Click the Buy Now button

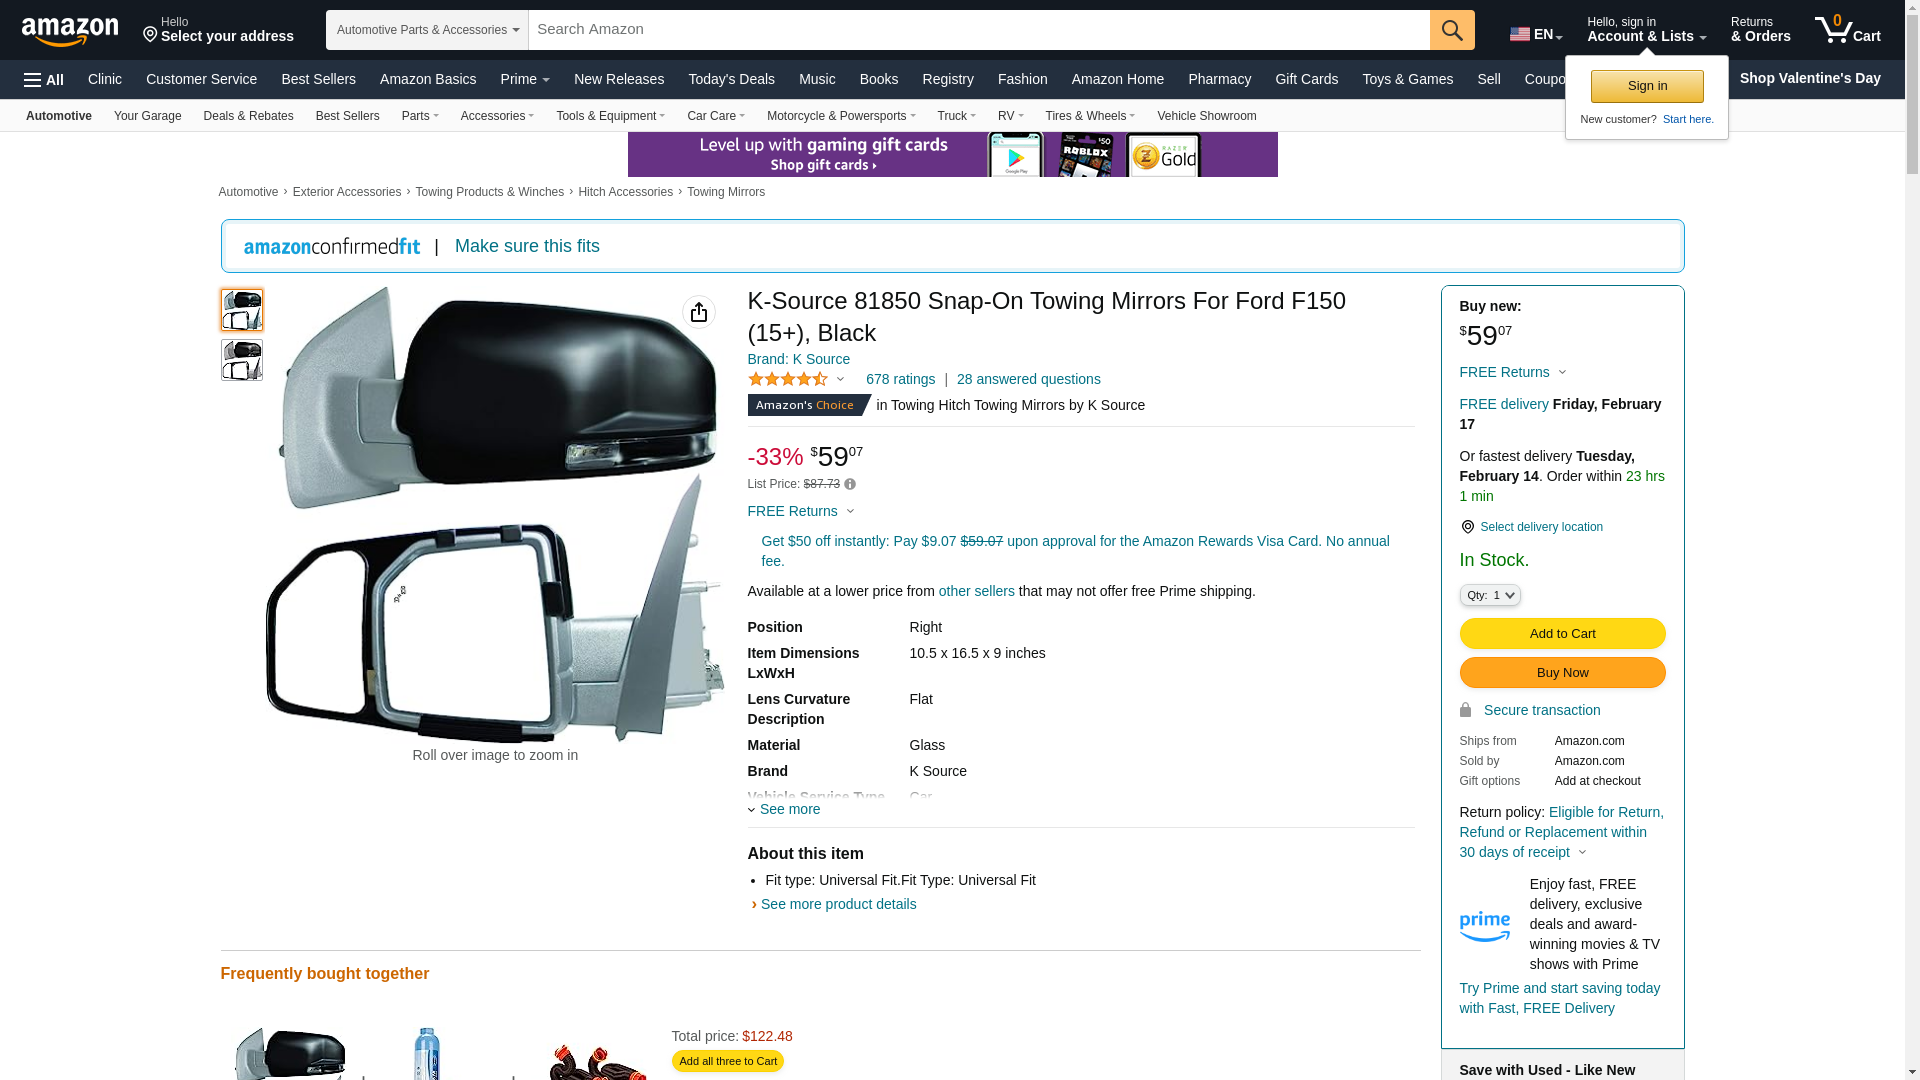pyautogui.click(x=1563, y=672)
